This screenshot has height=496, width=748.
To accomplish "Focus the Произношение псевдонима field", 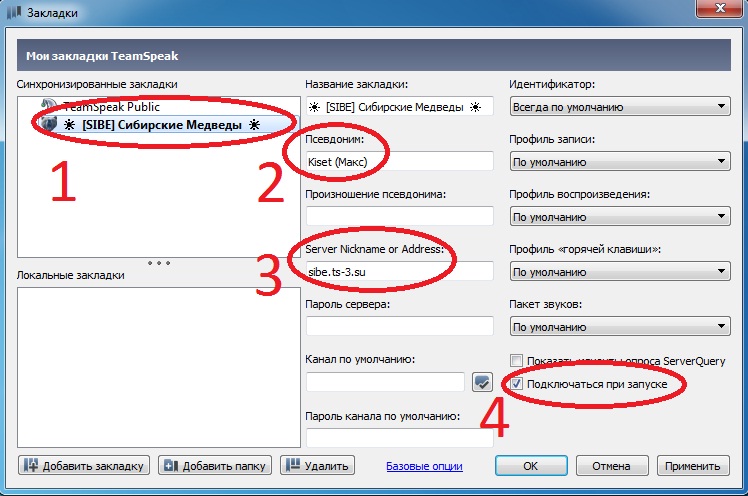I will 399,216.
